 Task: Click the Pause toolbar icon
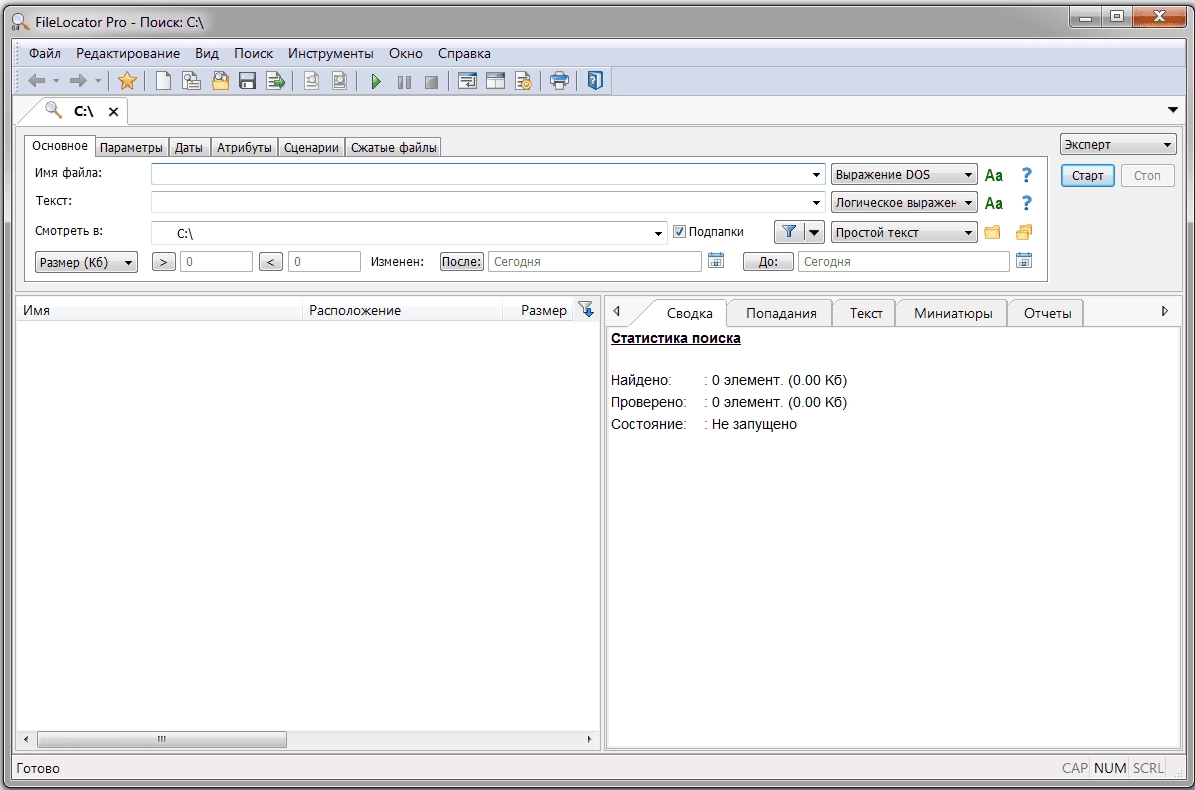click(404, 82)
